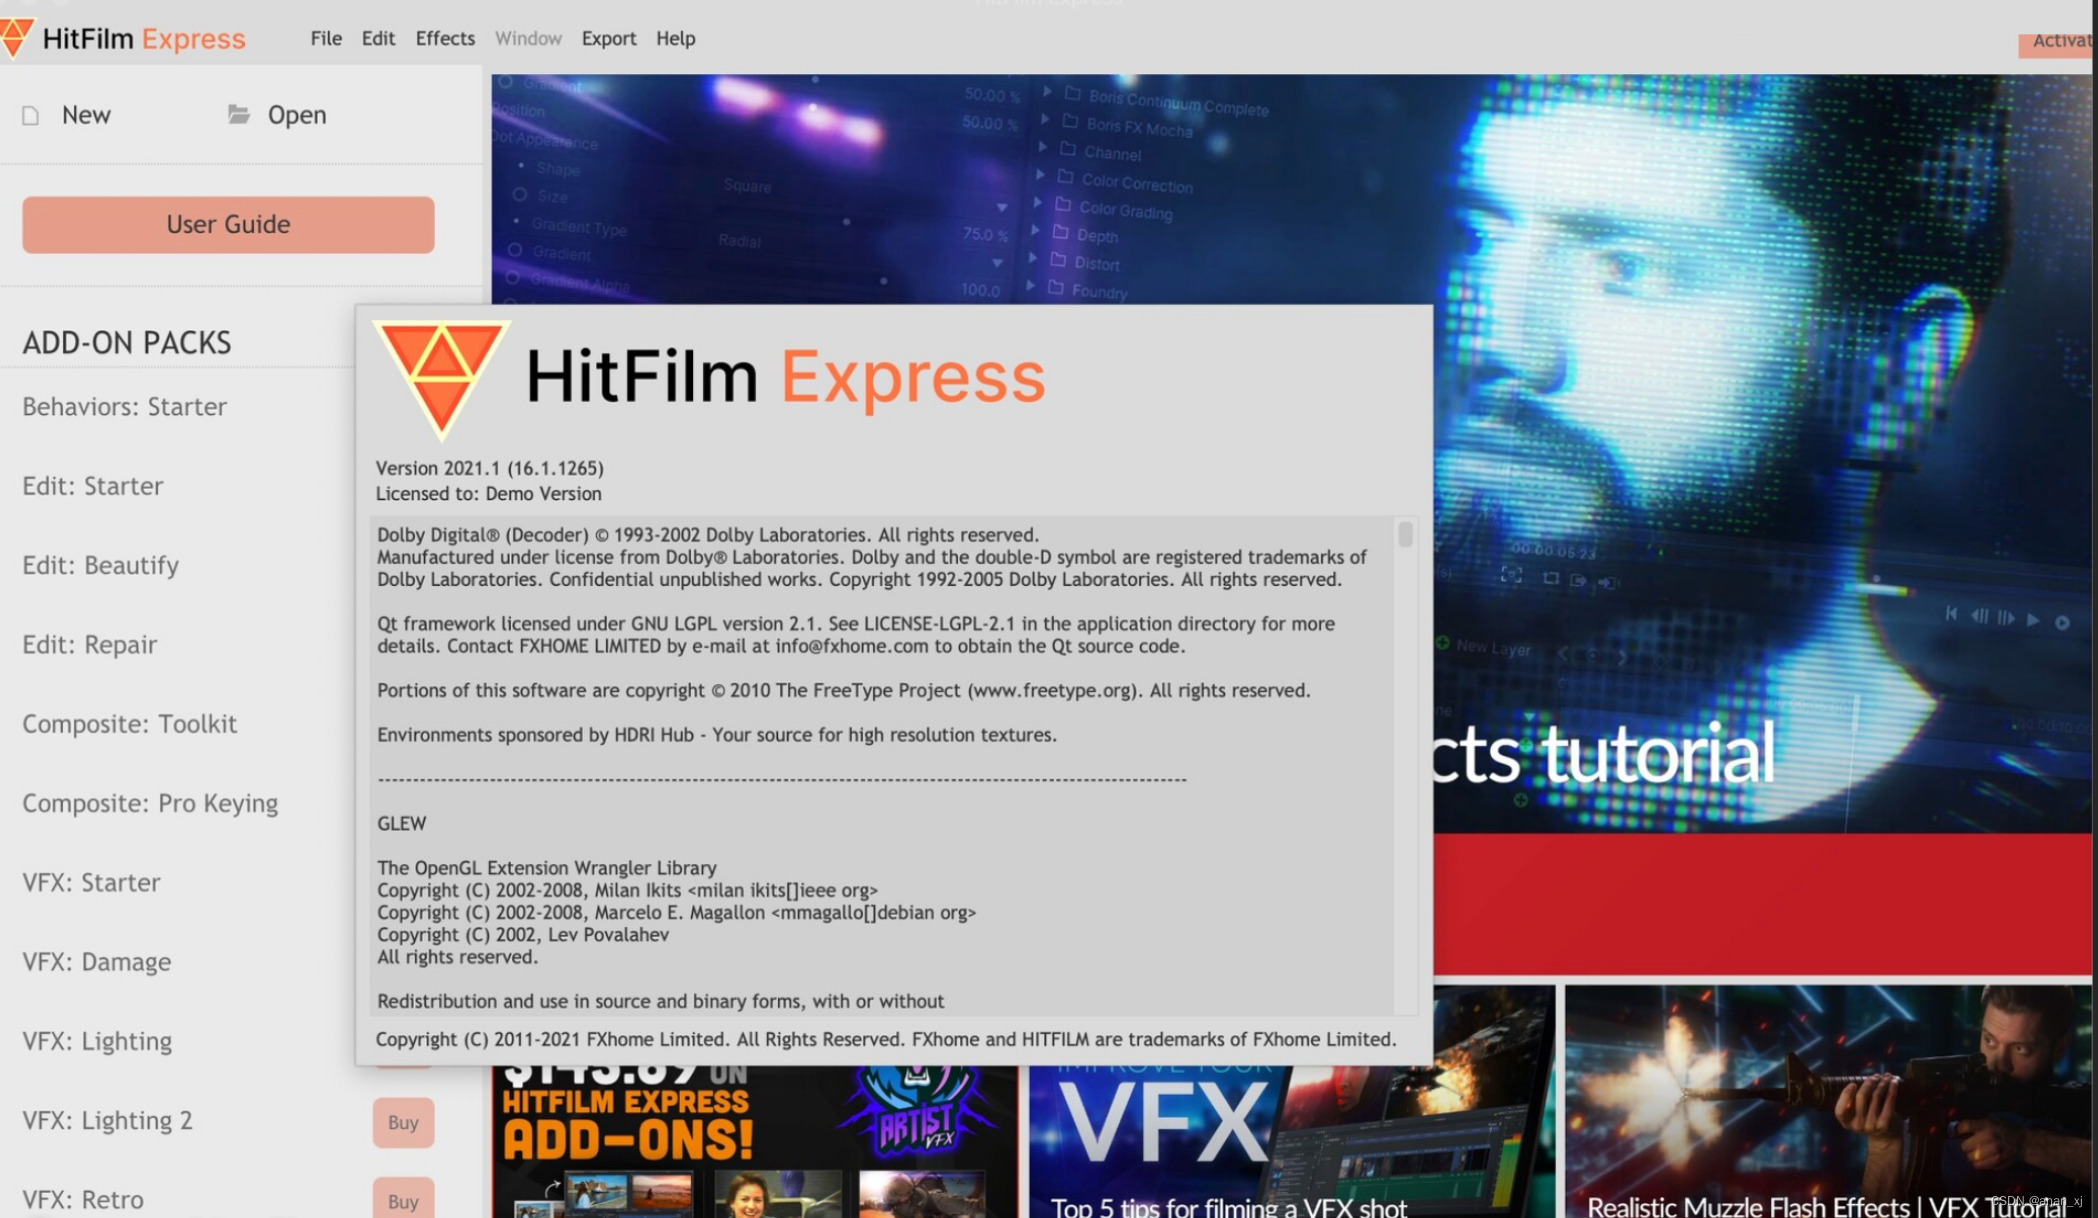The width and height of the screenshot is (2098, 1218).
Task: Open the Export menu
Action: (608, 38)
